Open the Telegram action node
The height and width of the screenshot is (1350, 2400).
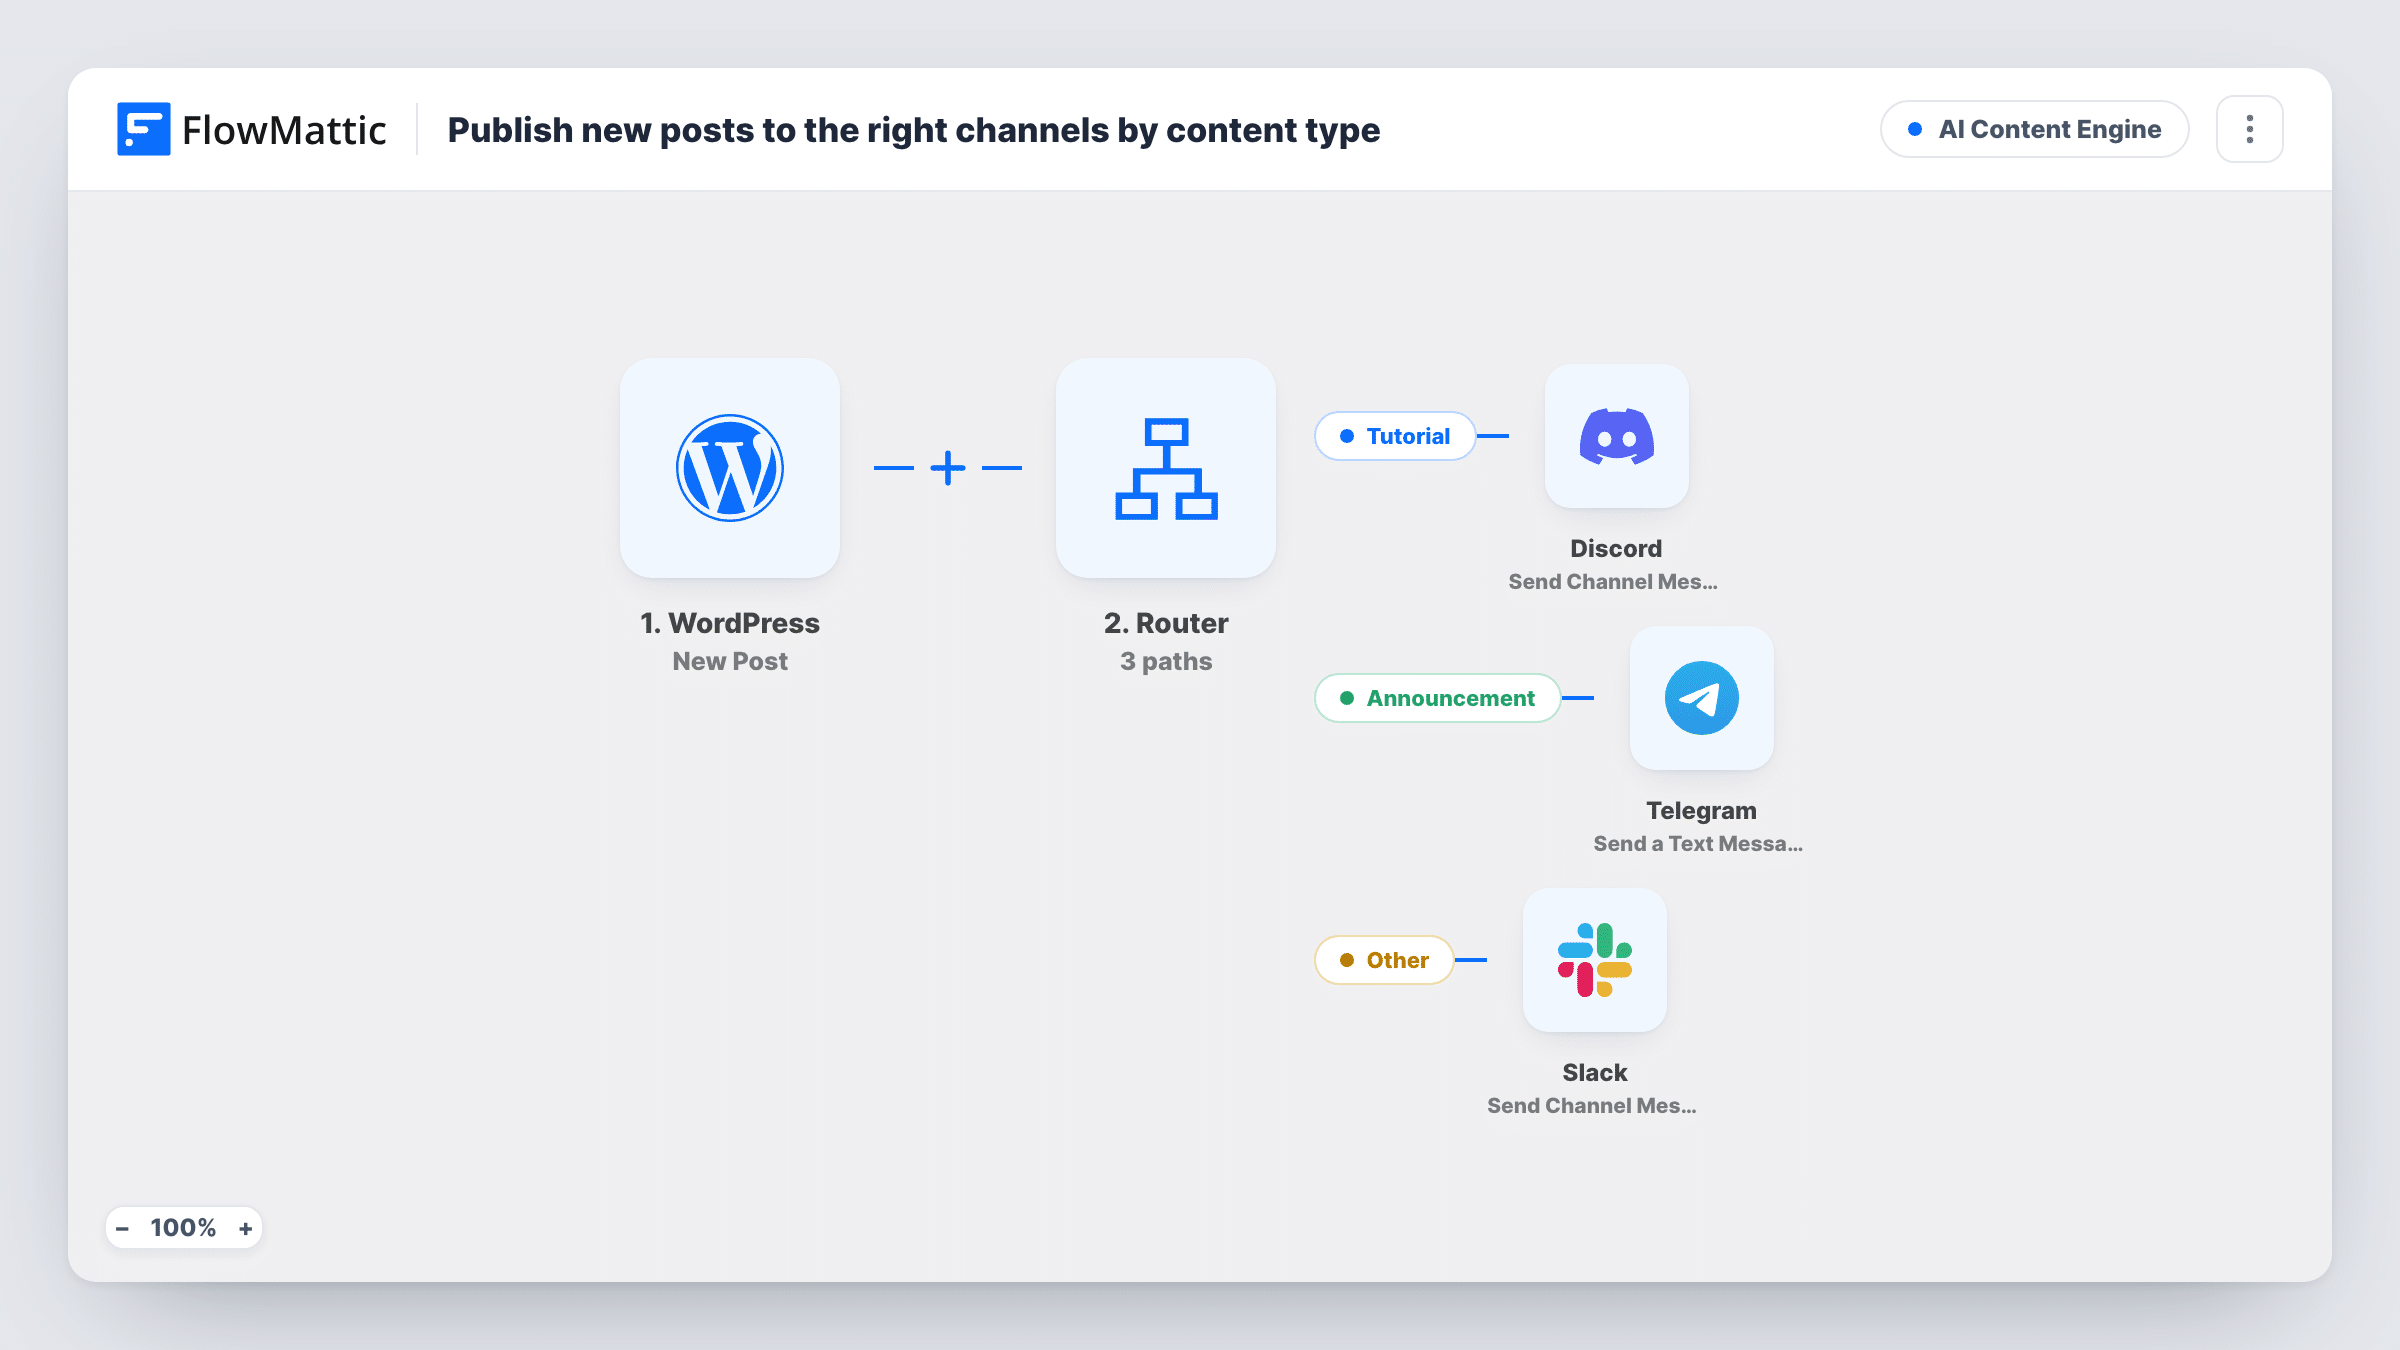tap(1702, 698)
